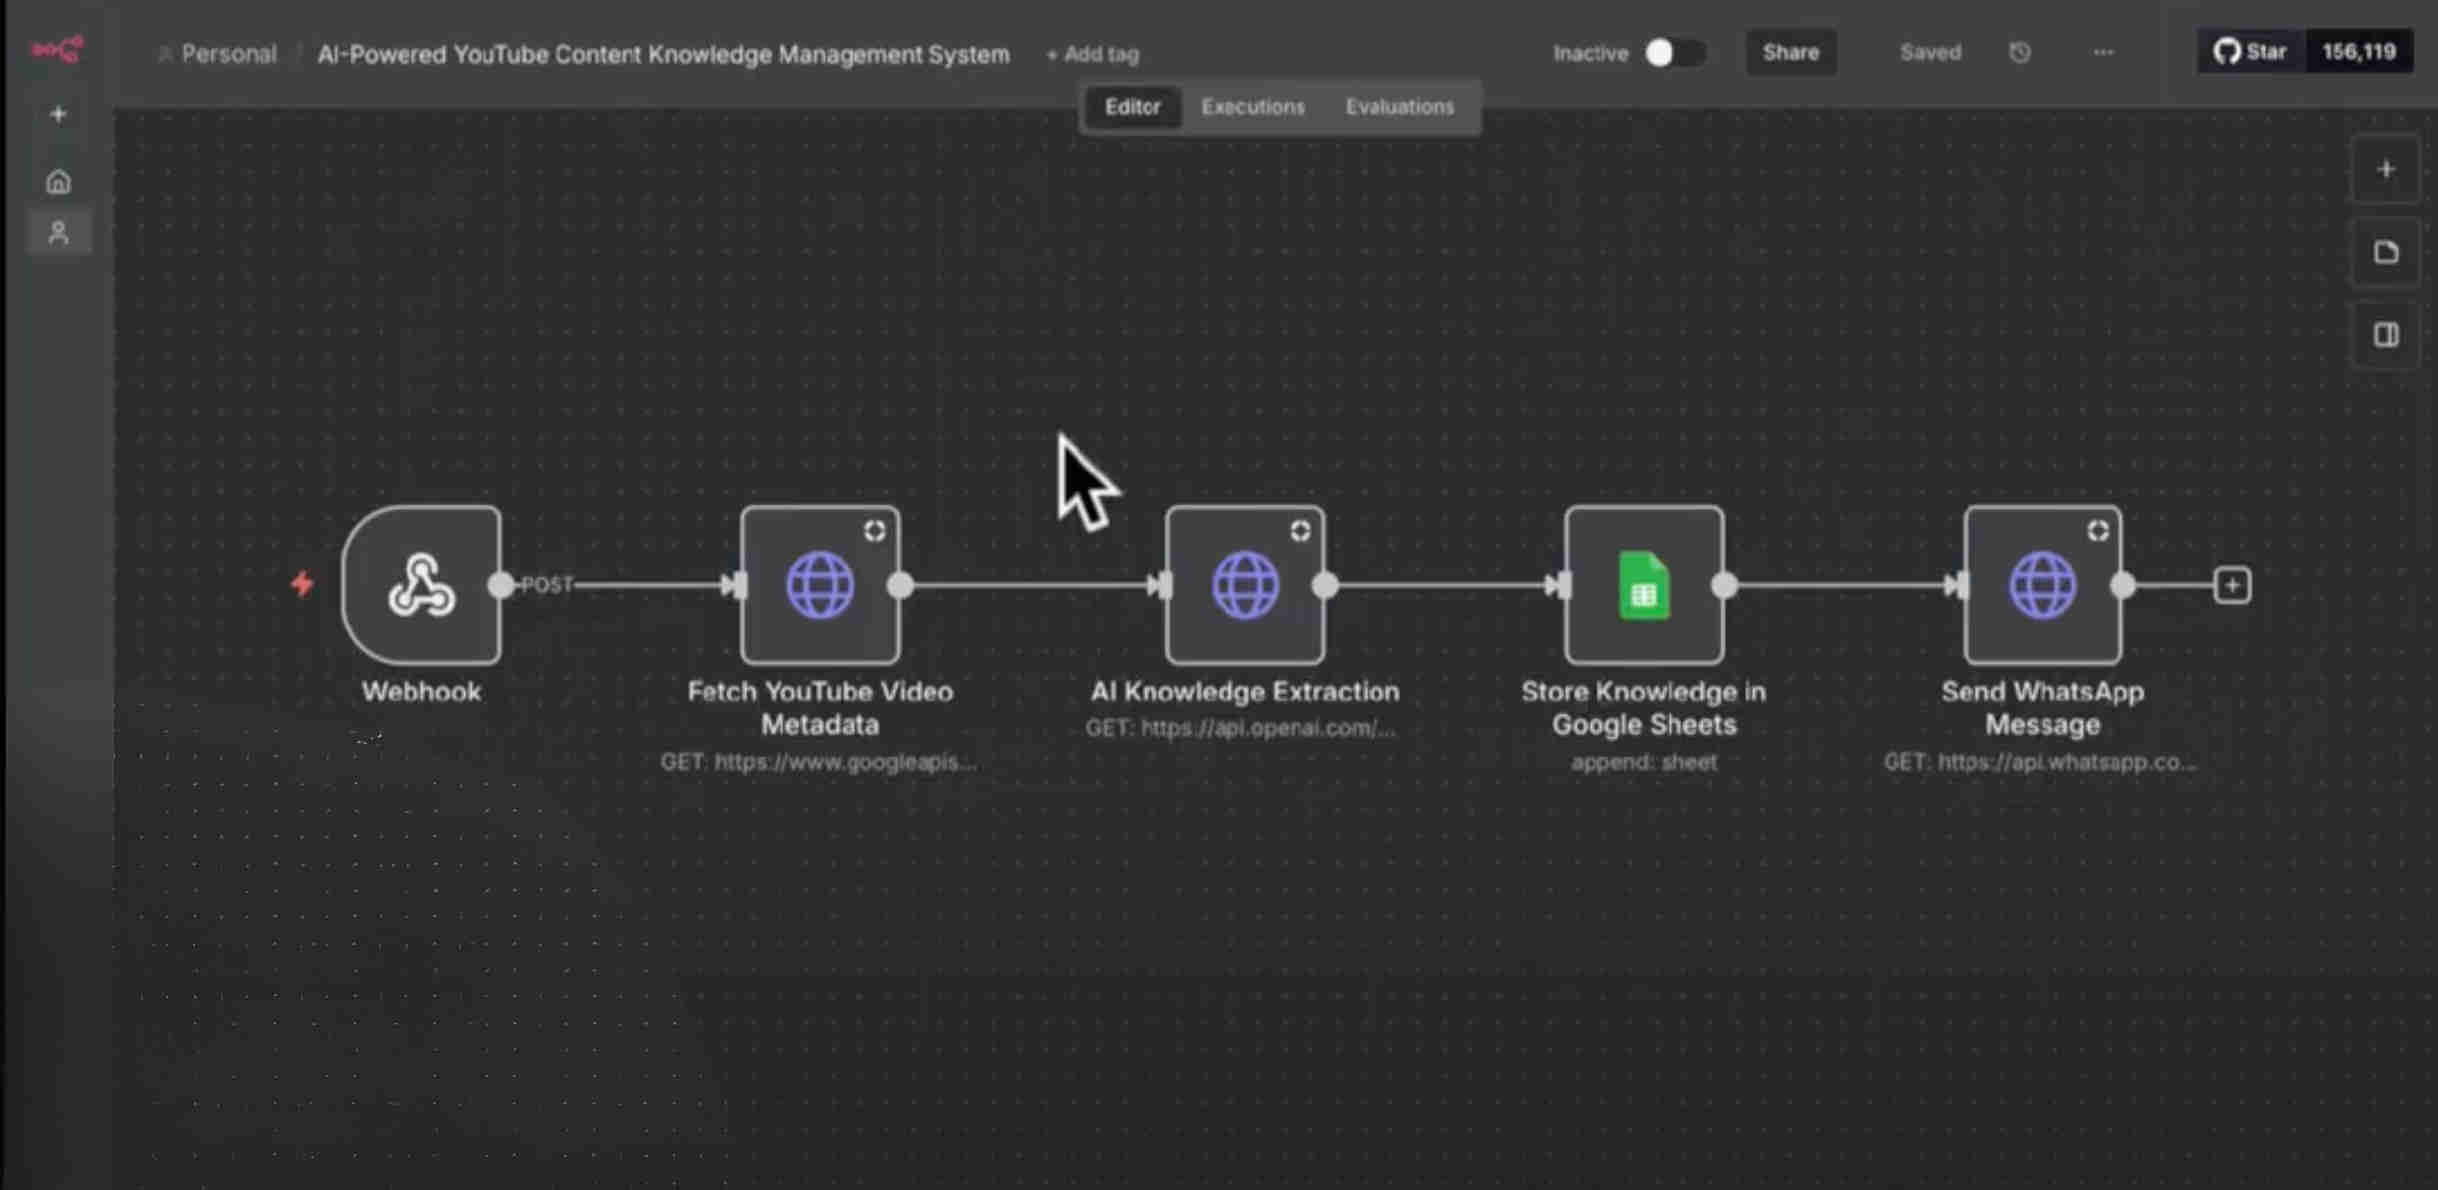This screenshot has width=2438, height=1190.
Task: Click the Fetch YouTube node output connector
Action: tap(900, 585)
